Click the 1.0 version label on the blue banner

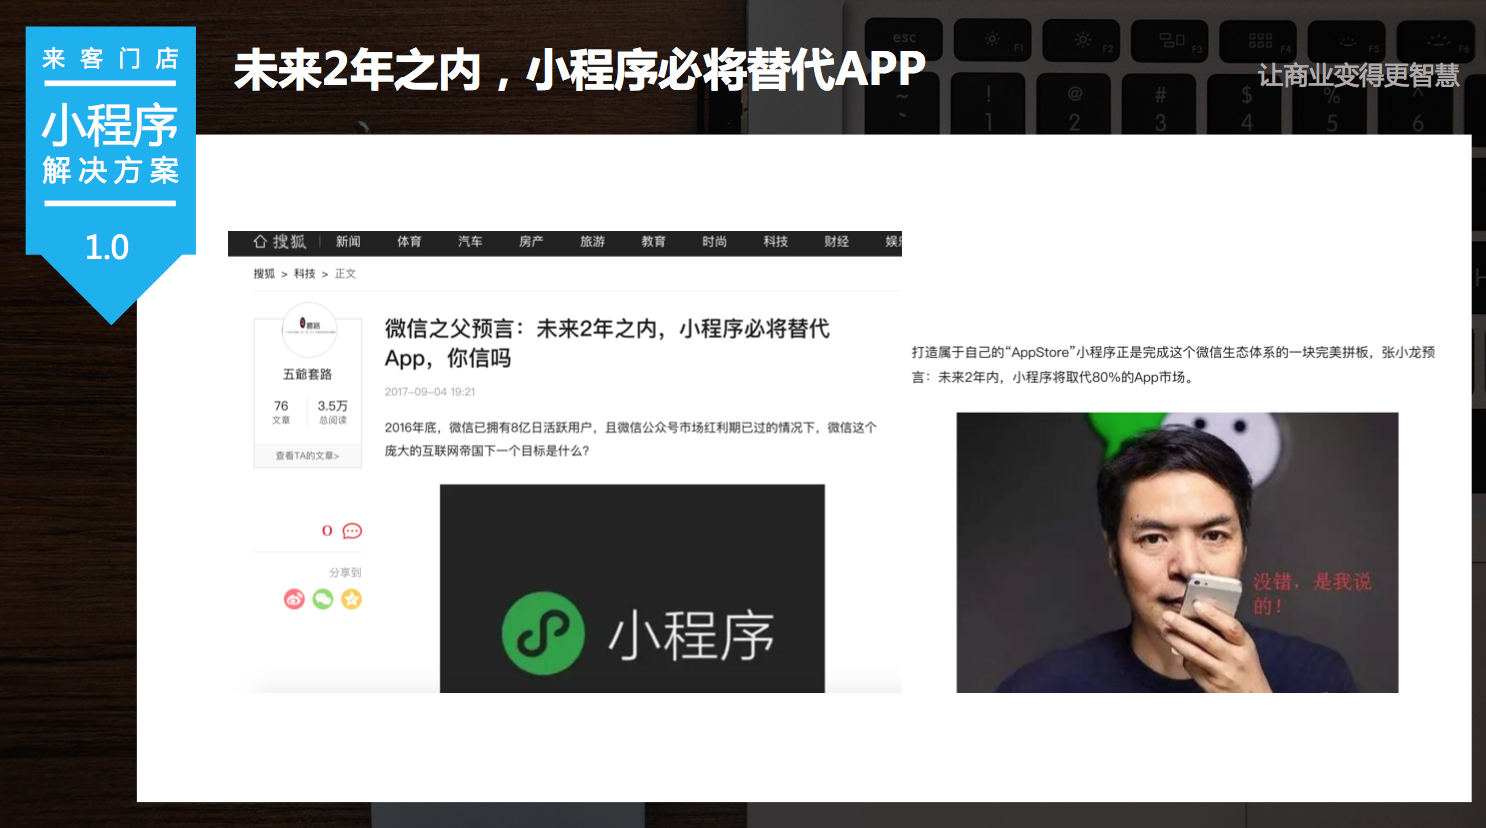tap(107, 247)
